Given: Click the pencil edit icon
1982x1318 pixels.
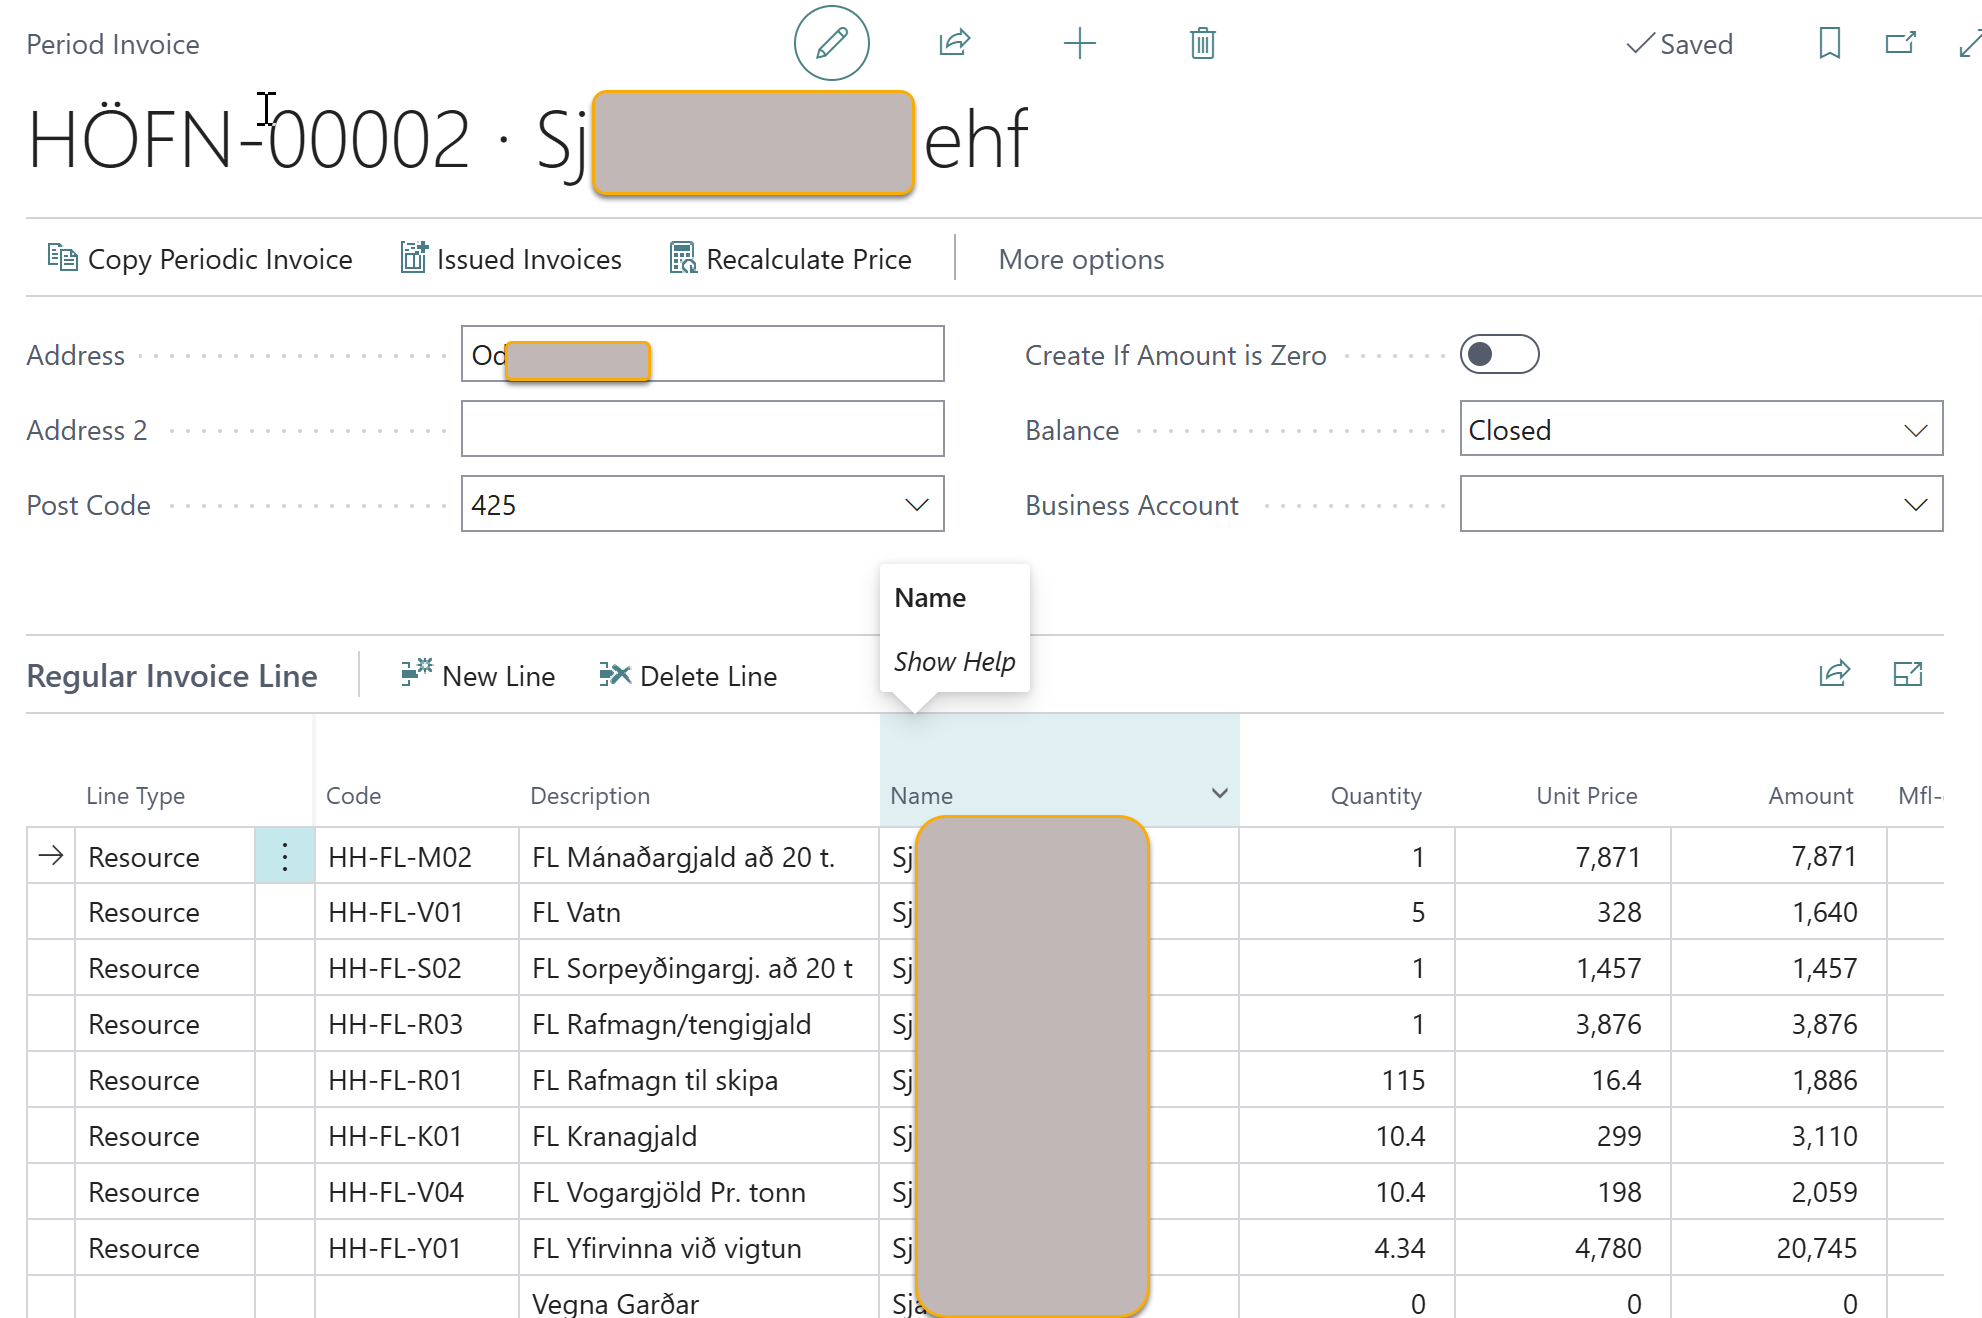Looking at the screenshot, I should [831, 43].
